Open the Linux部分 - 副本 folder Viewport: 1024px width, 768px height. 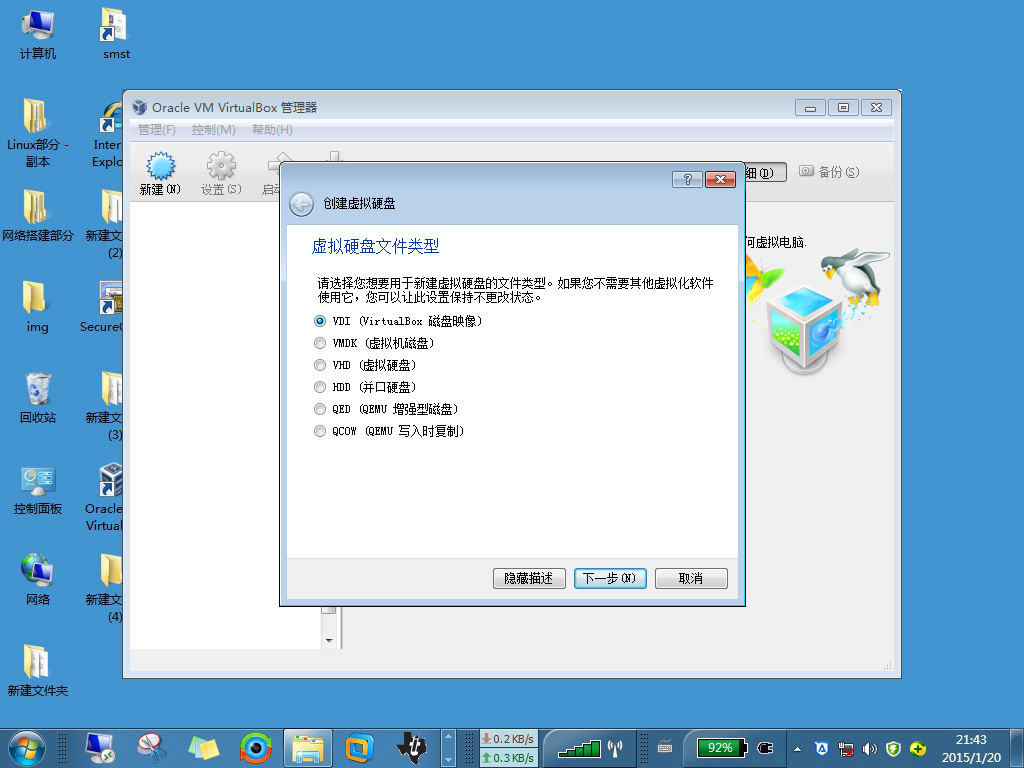37,133
